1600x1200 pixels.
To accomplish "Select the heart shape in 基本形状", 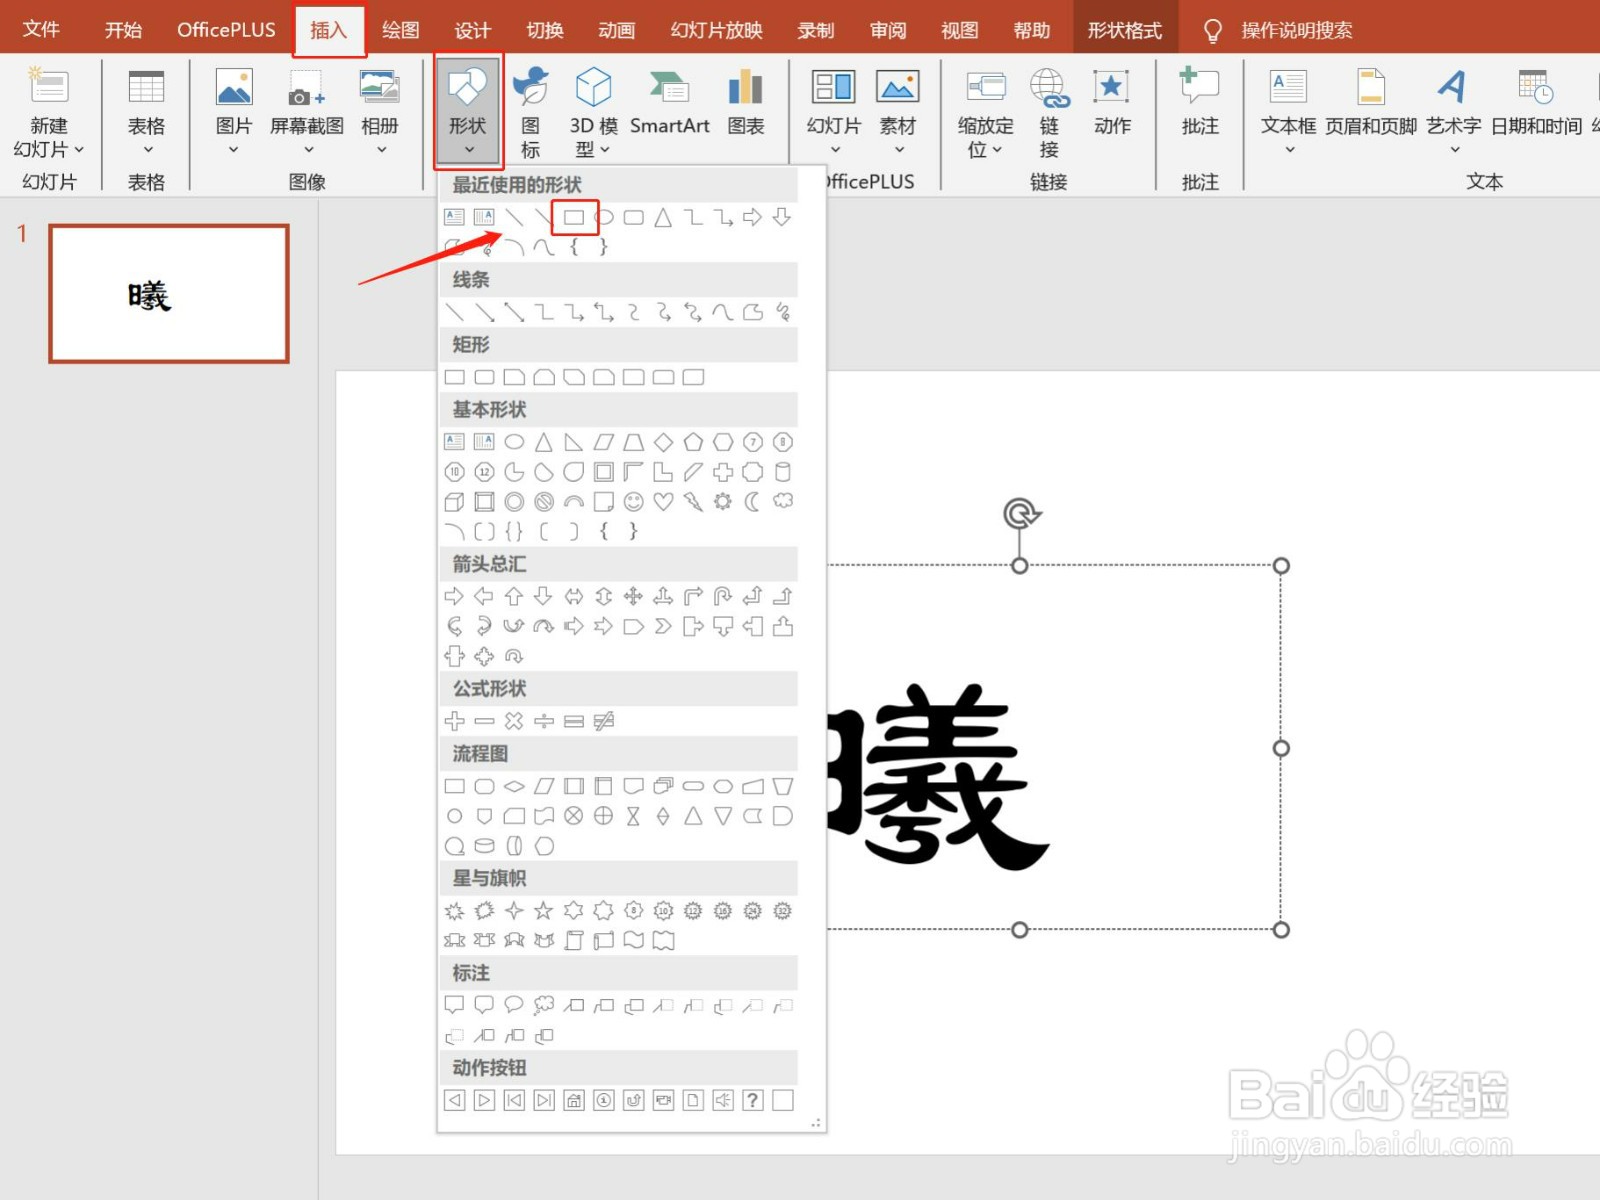I will (x=663, y=501).
